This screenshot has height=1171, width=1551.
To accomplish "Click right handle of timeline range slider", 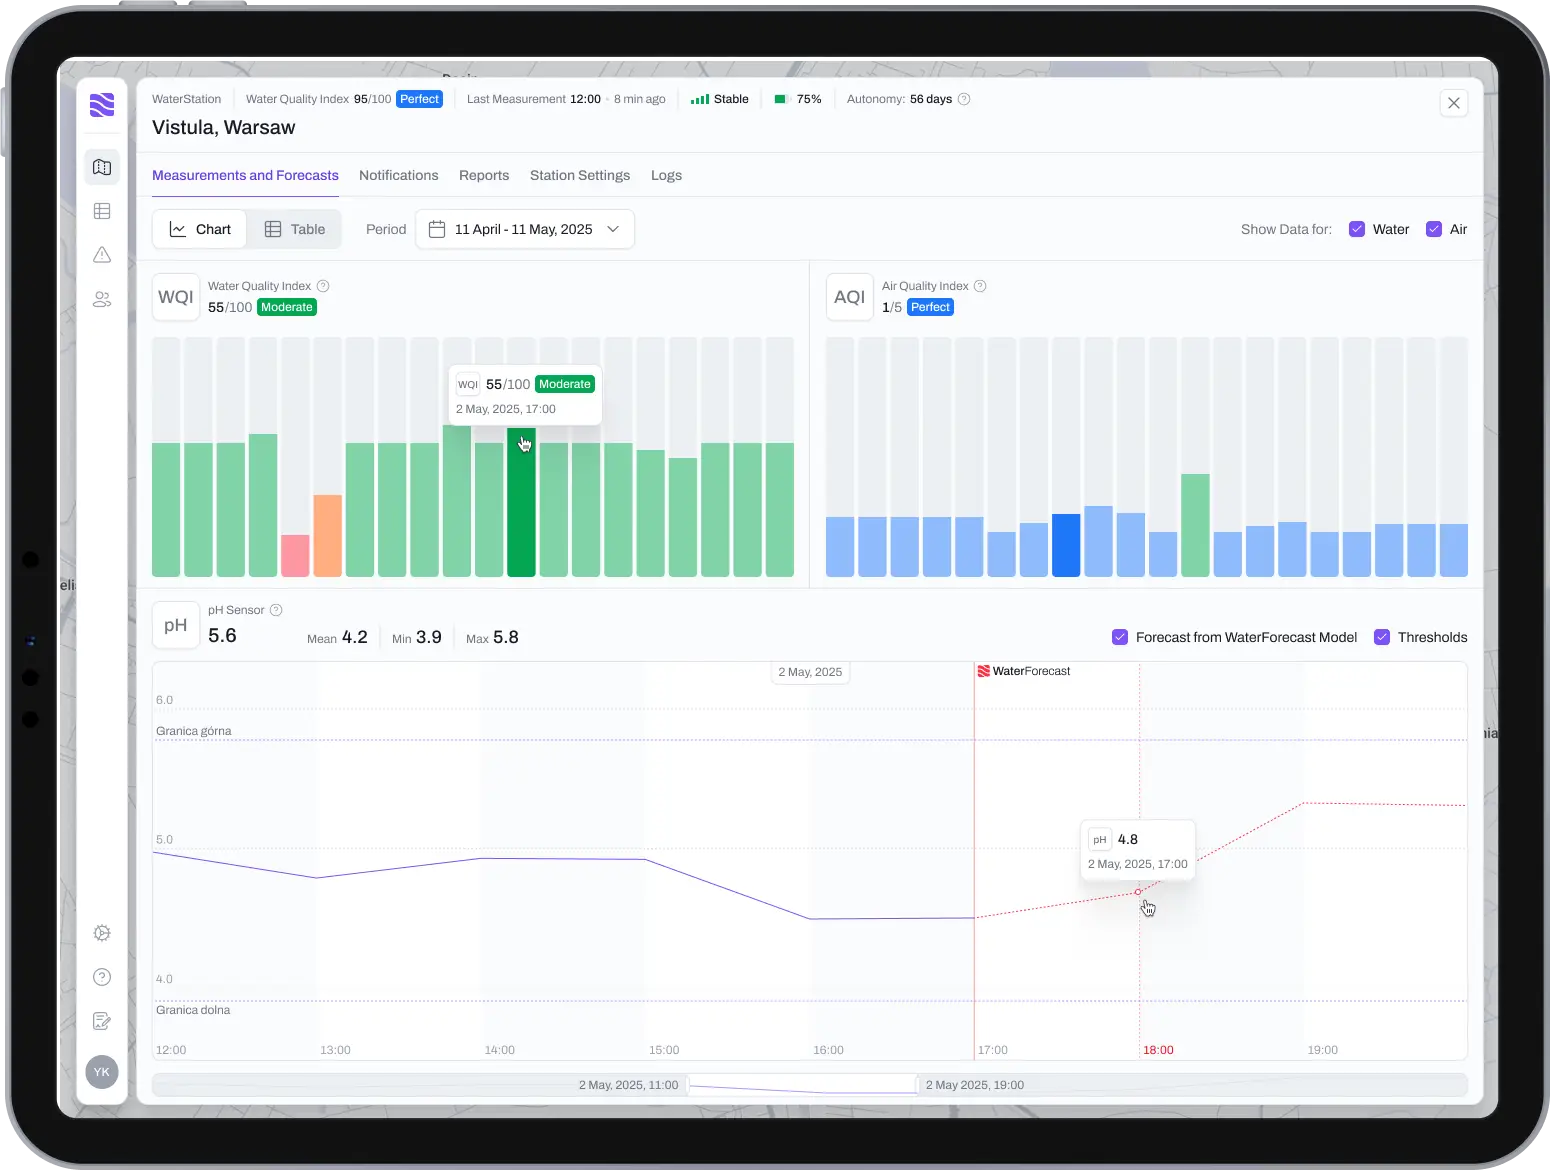I will 917,1085.
